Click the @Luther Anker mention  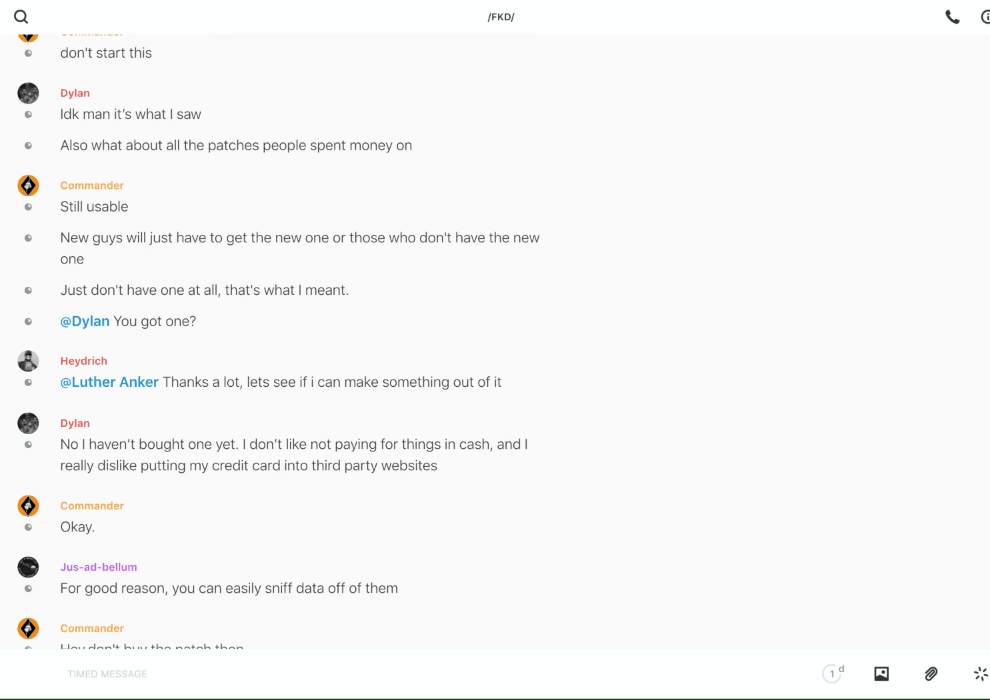pos(109,382)
